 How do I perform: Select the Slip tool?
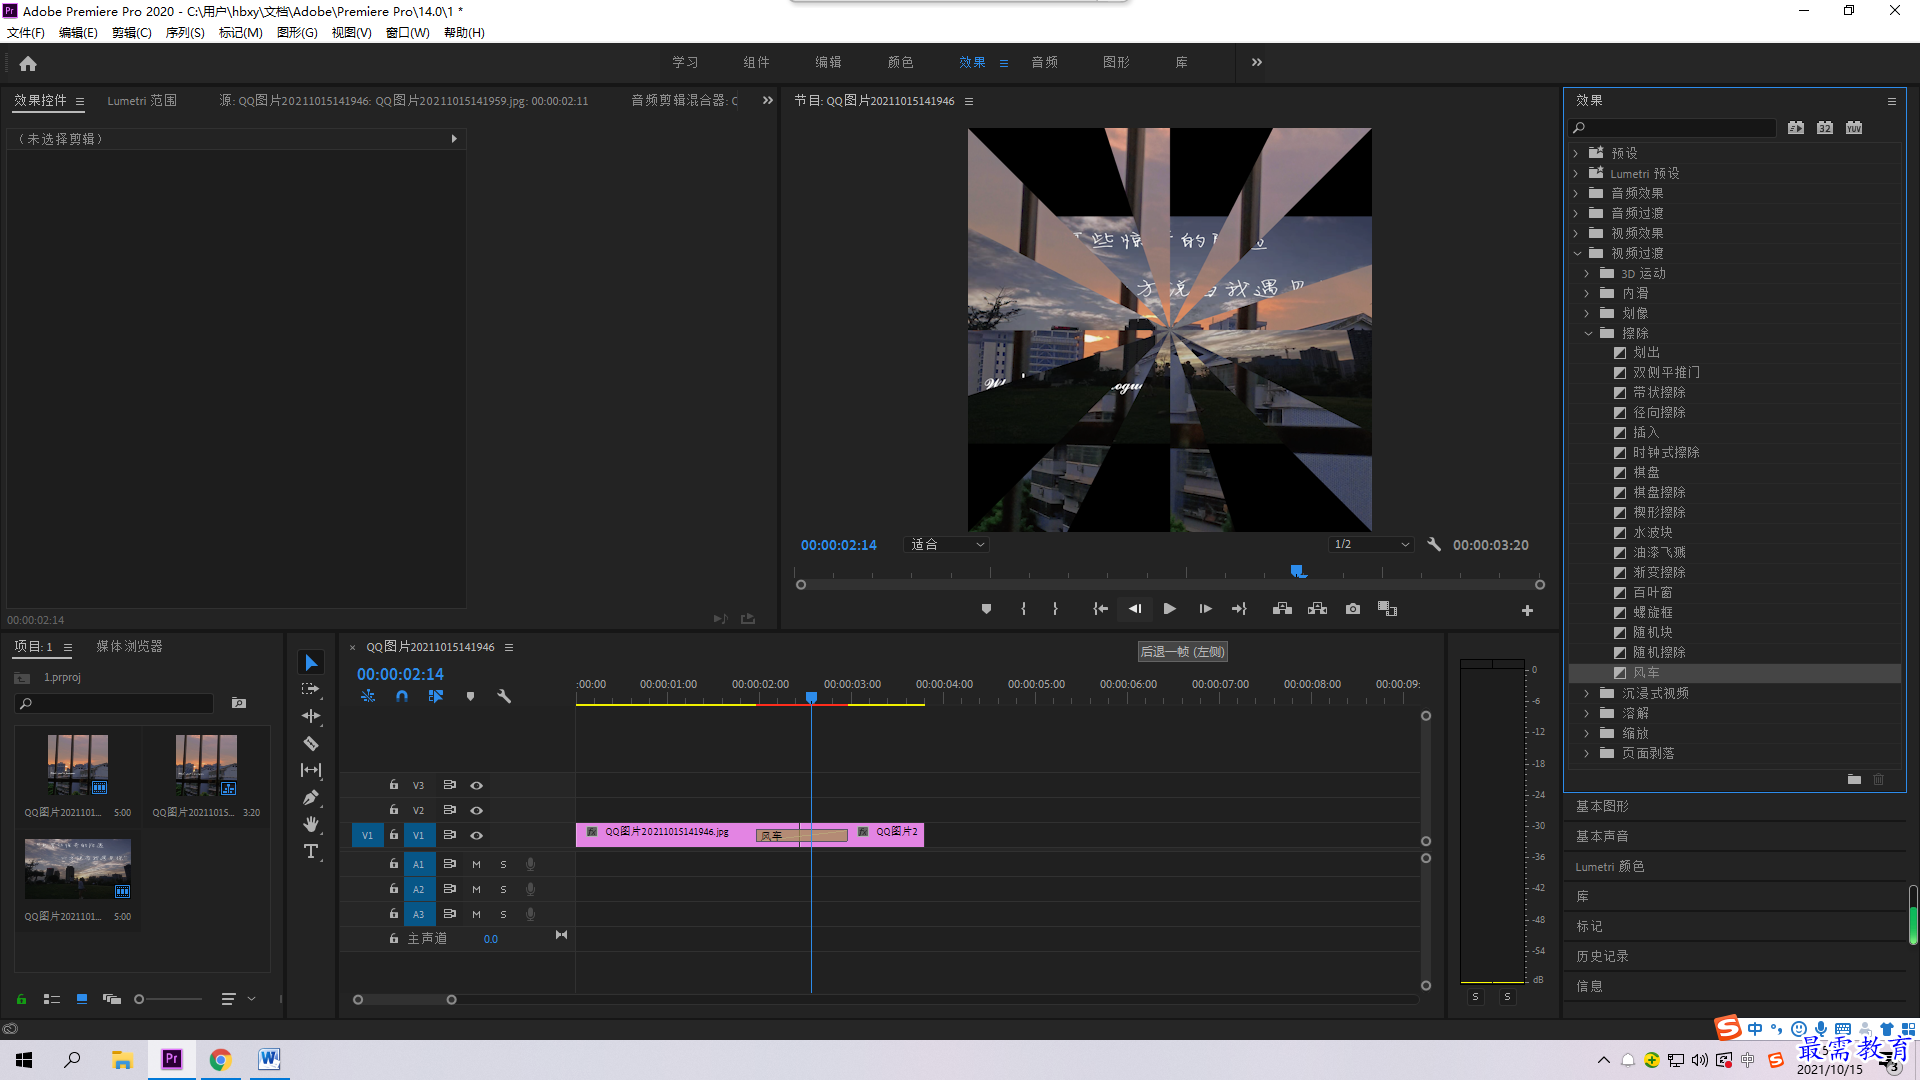(311, 770)
